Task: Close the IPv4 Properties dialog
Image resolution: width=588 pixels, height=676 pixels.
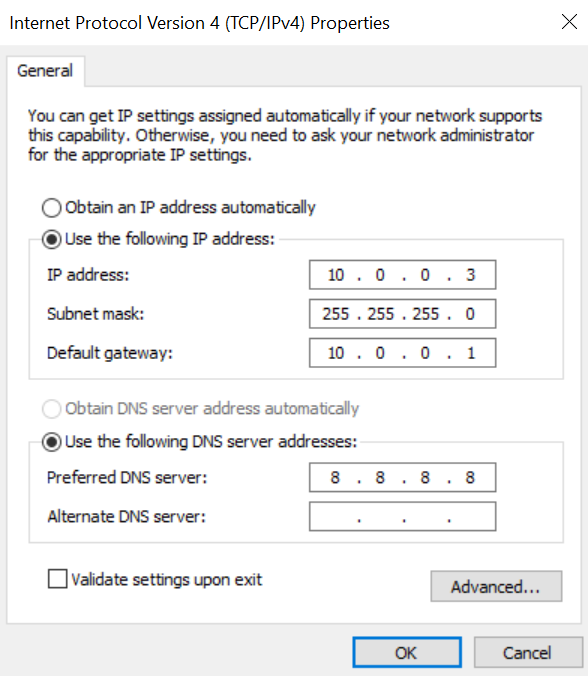Action: (569, 22)
